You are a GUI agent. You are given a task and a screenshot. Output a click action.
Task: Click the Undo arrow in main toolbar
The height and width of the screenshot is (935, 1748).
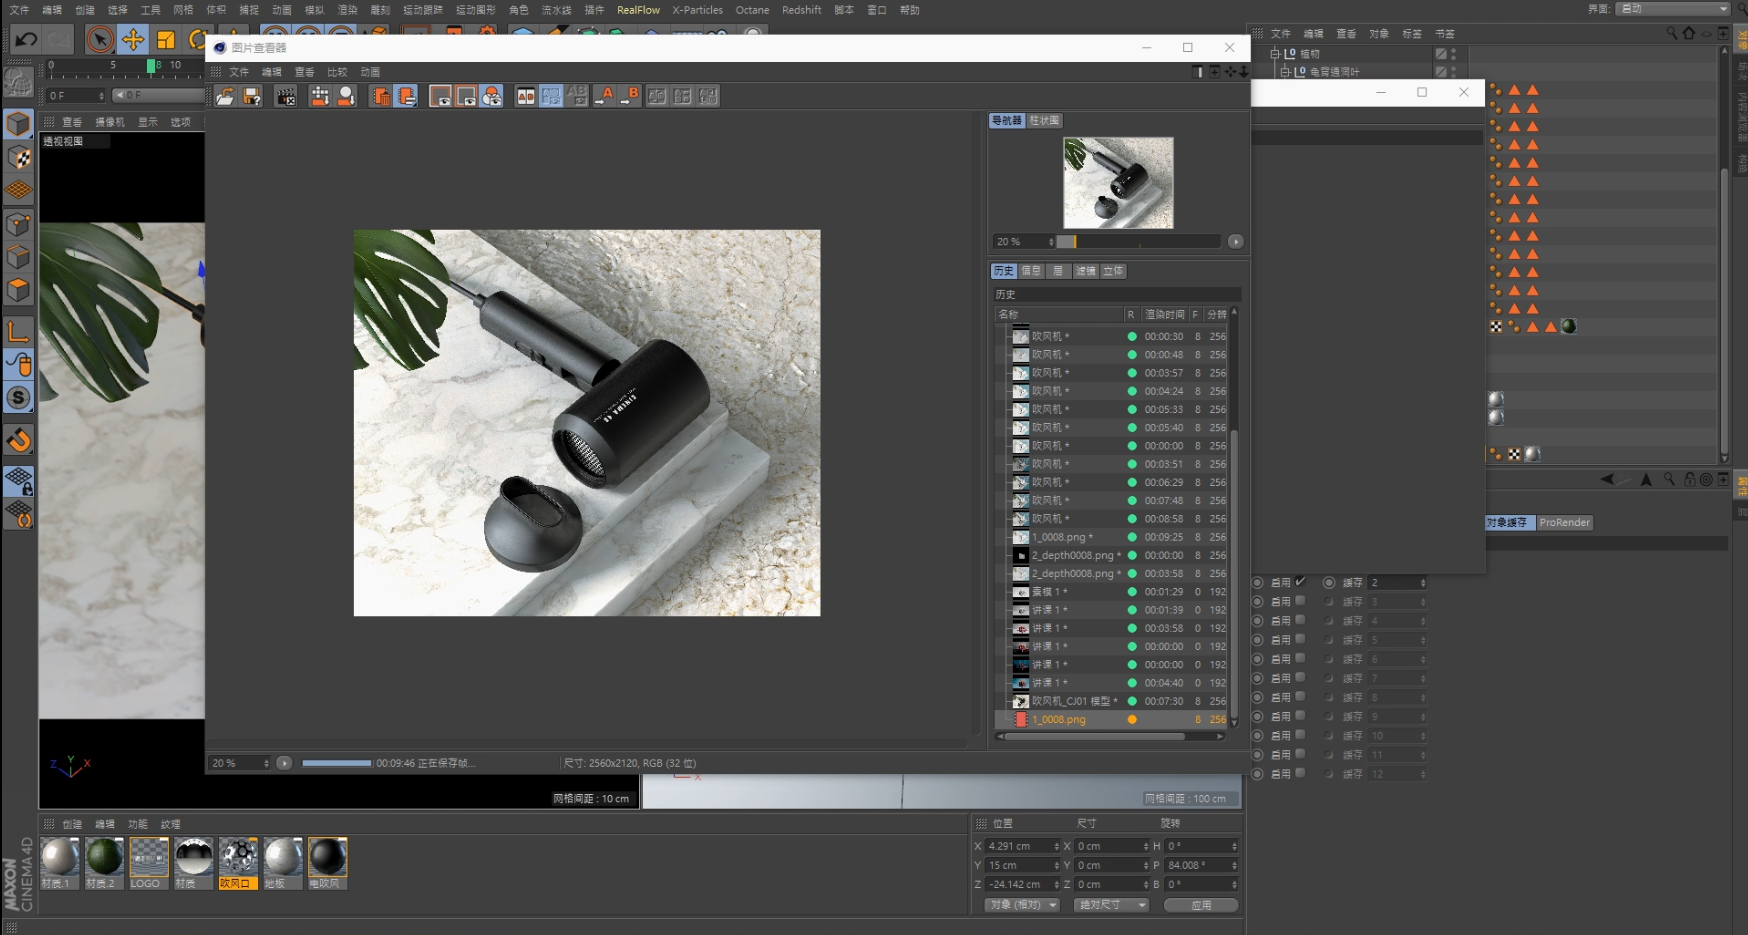coord(26,40)
